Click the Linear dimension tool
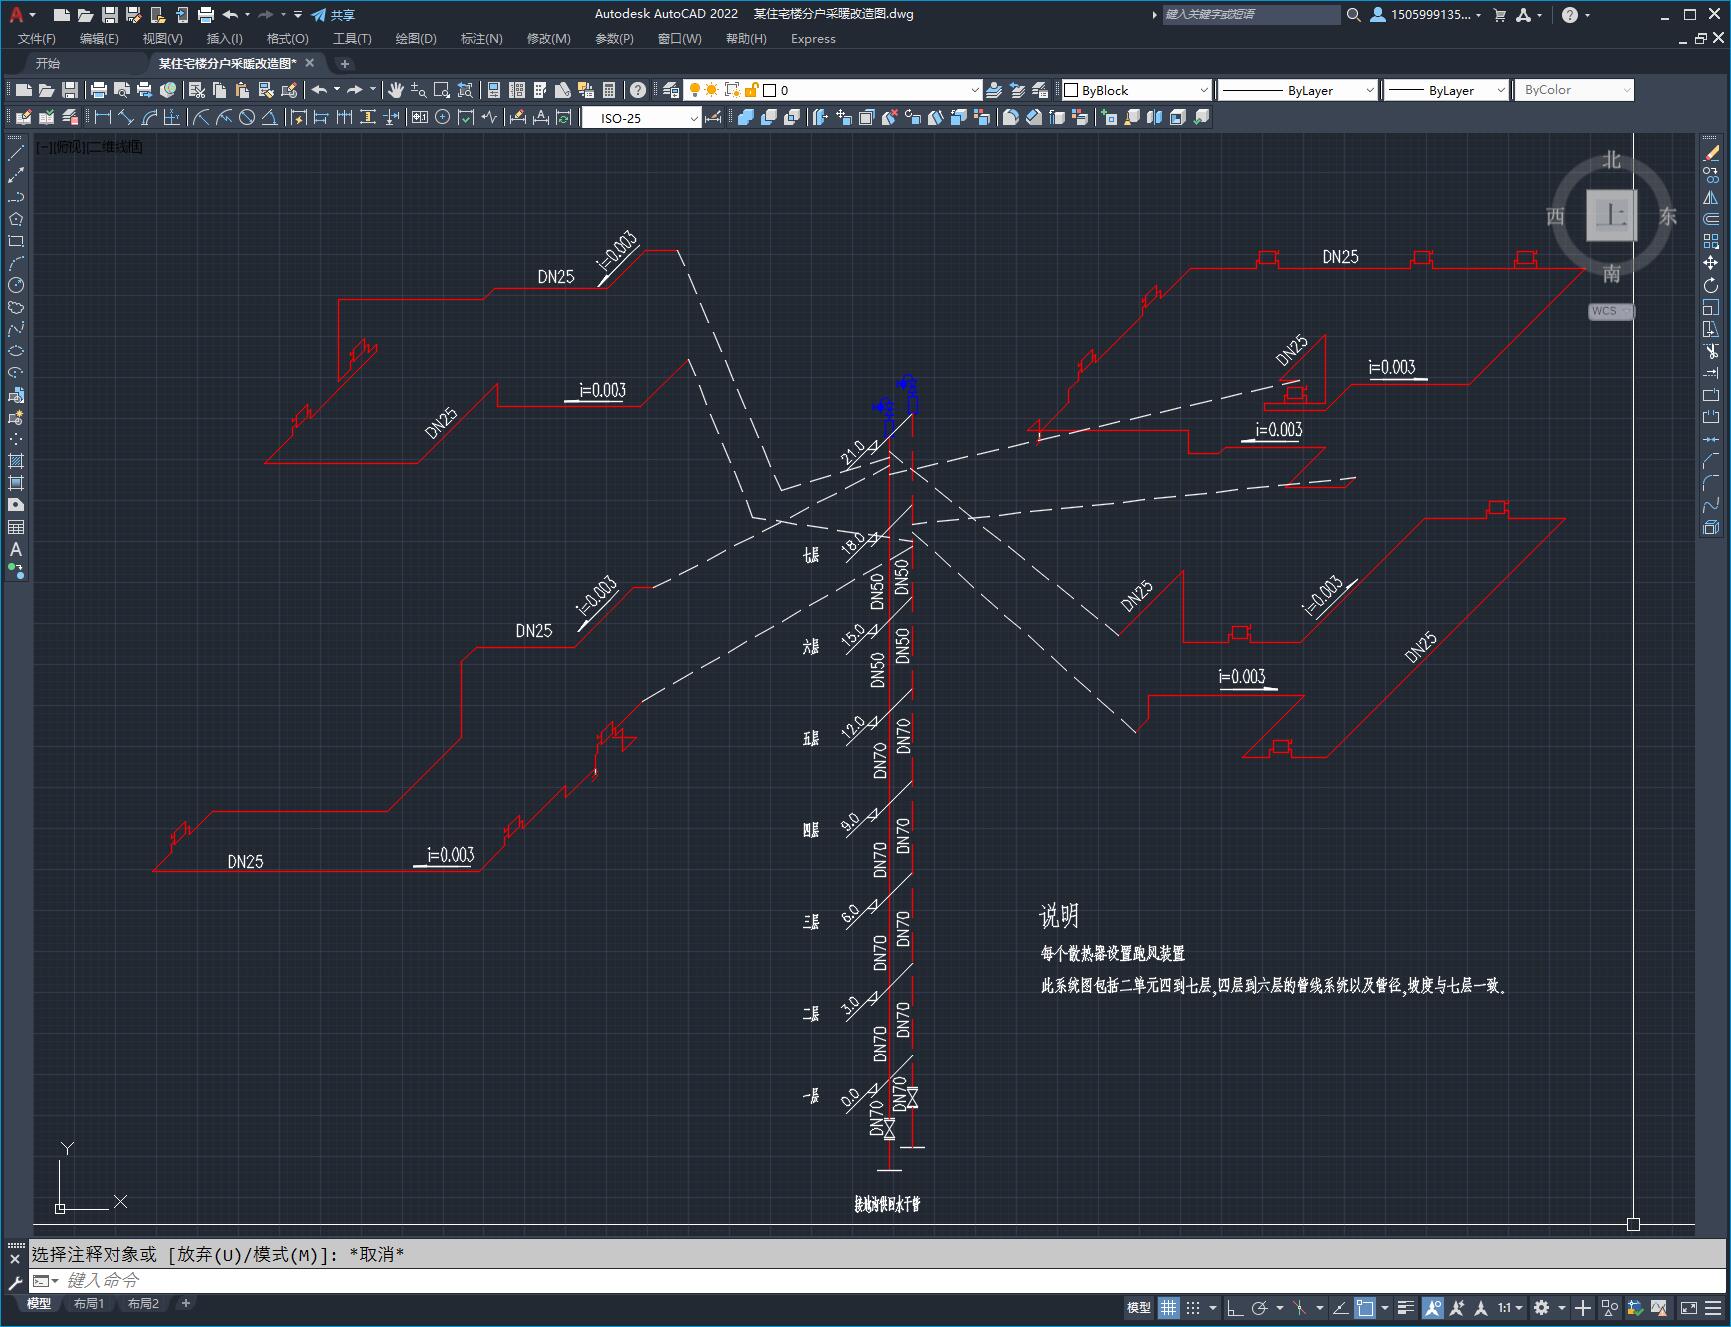The height and width of the screenshot is (1327, 1731). (x=103, y=117)
